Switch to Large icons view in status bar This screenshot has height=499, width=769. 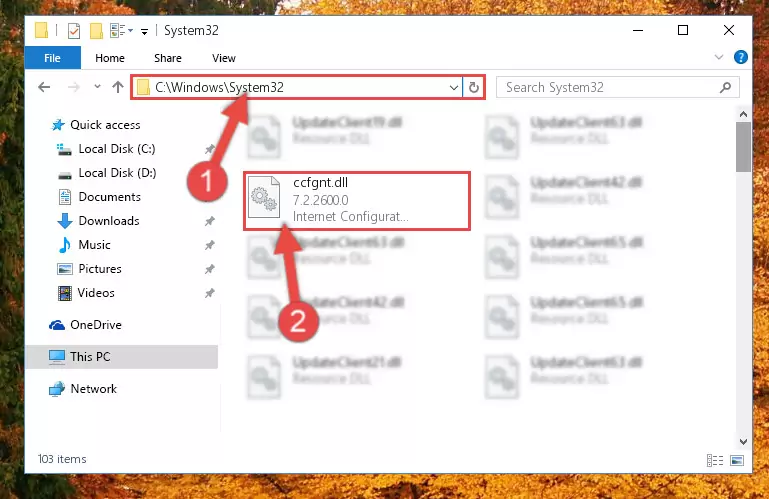pos(737,460)
